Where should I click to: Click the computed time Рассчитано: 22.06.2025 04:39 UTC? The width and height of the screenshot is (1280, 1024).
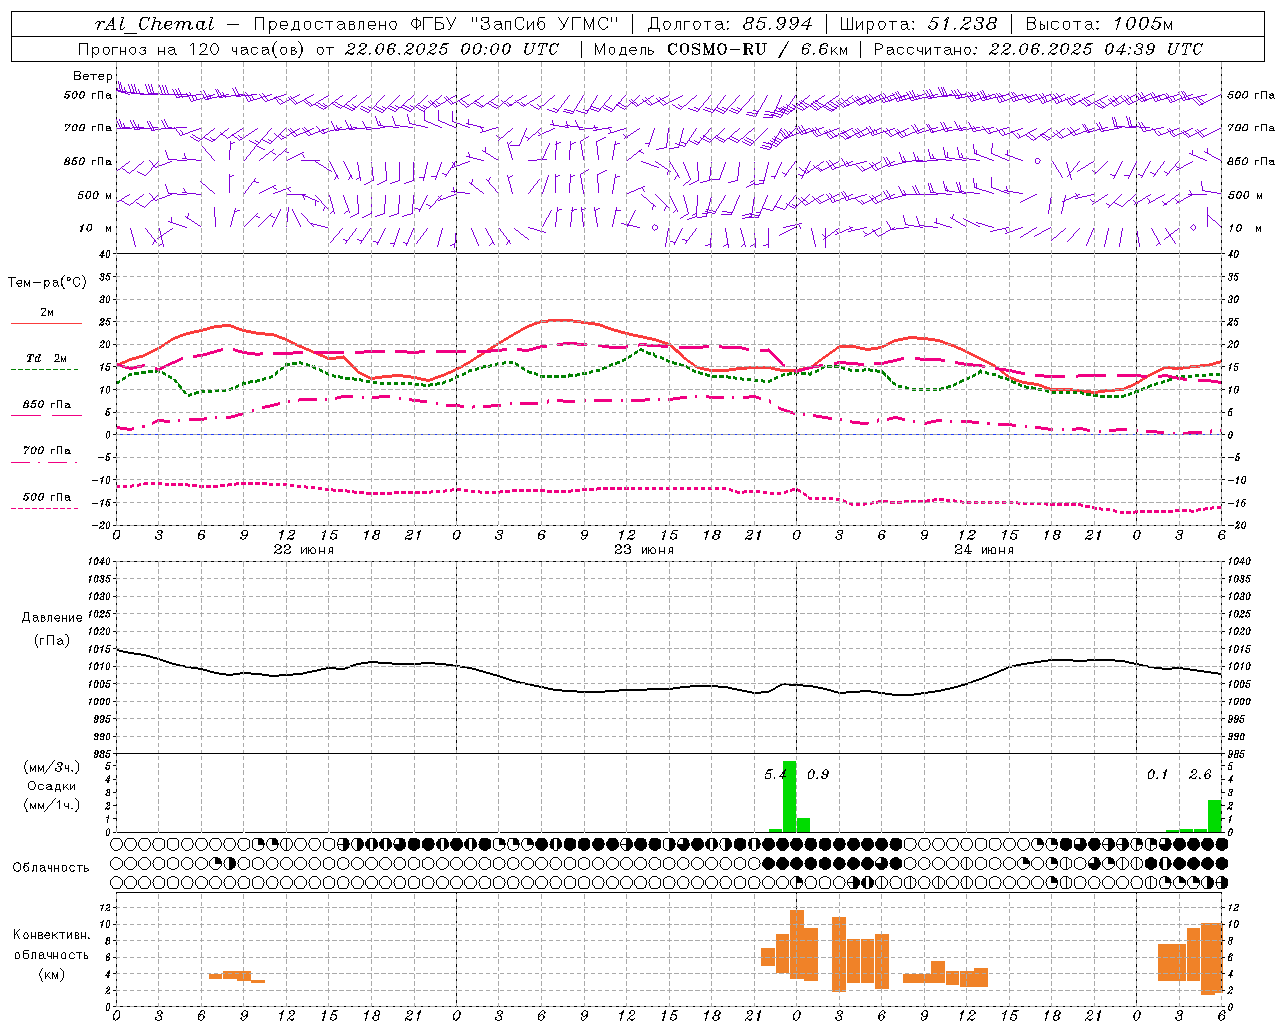pyautogui.click(x=1038, y=49)
